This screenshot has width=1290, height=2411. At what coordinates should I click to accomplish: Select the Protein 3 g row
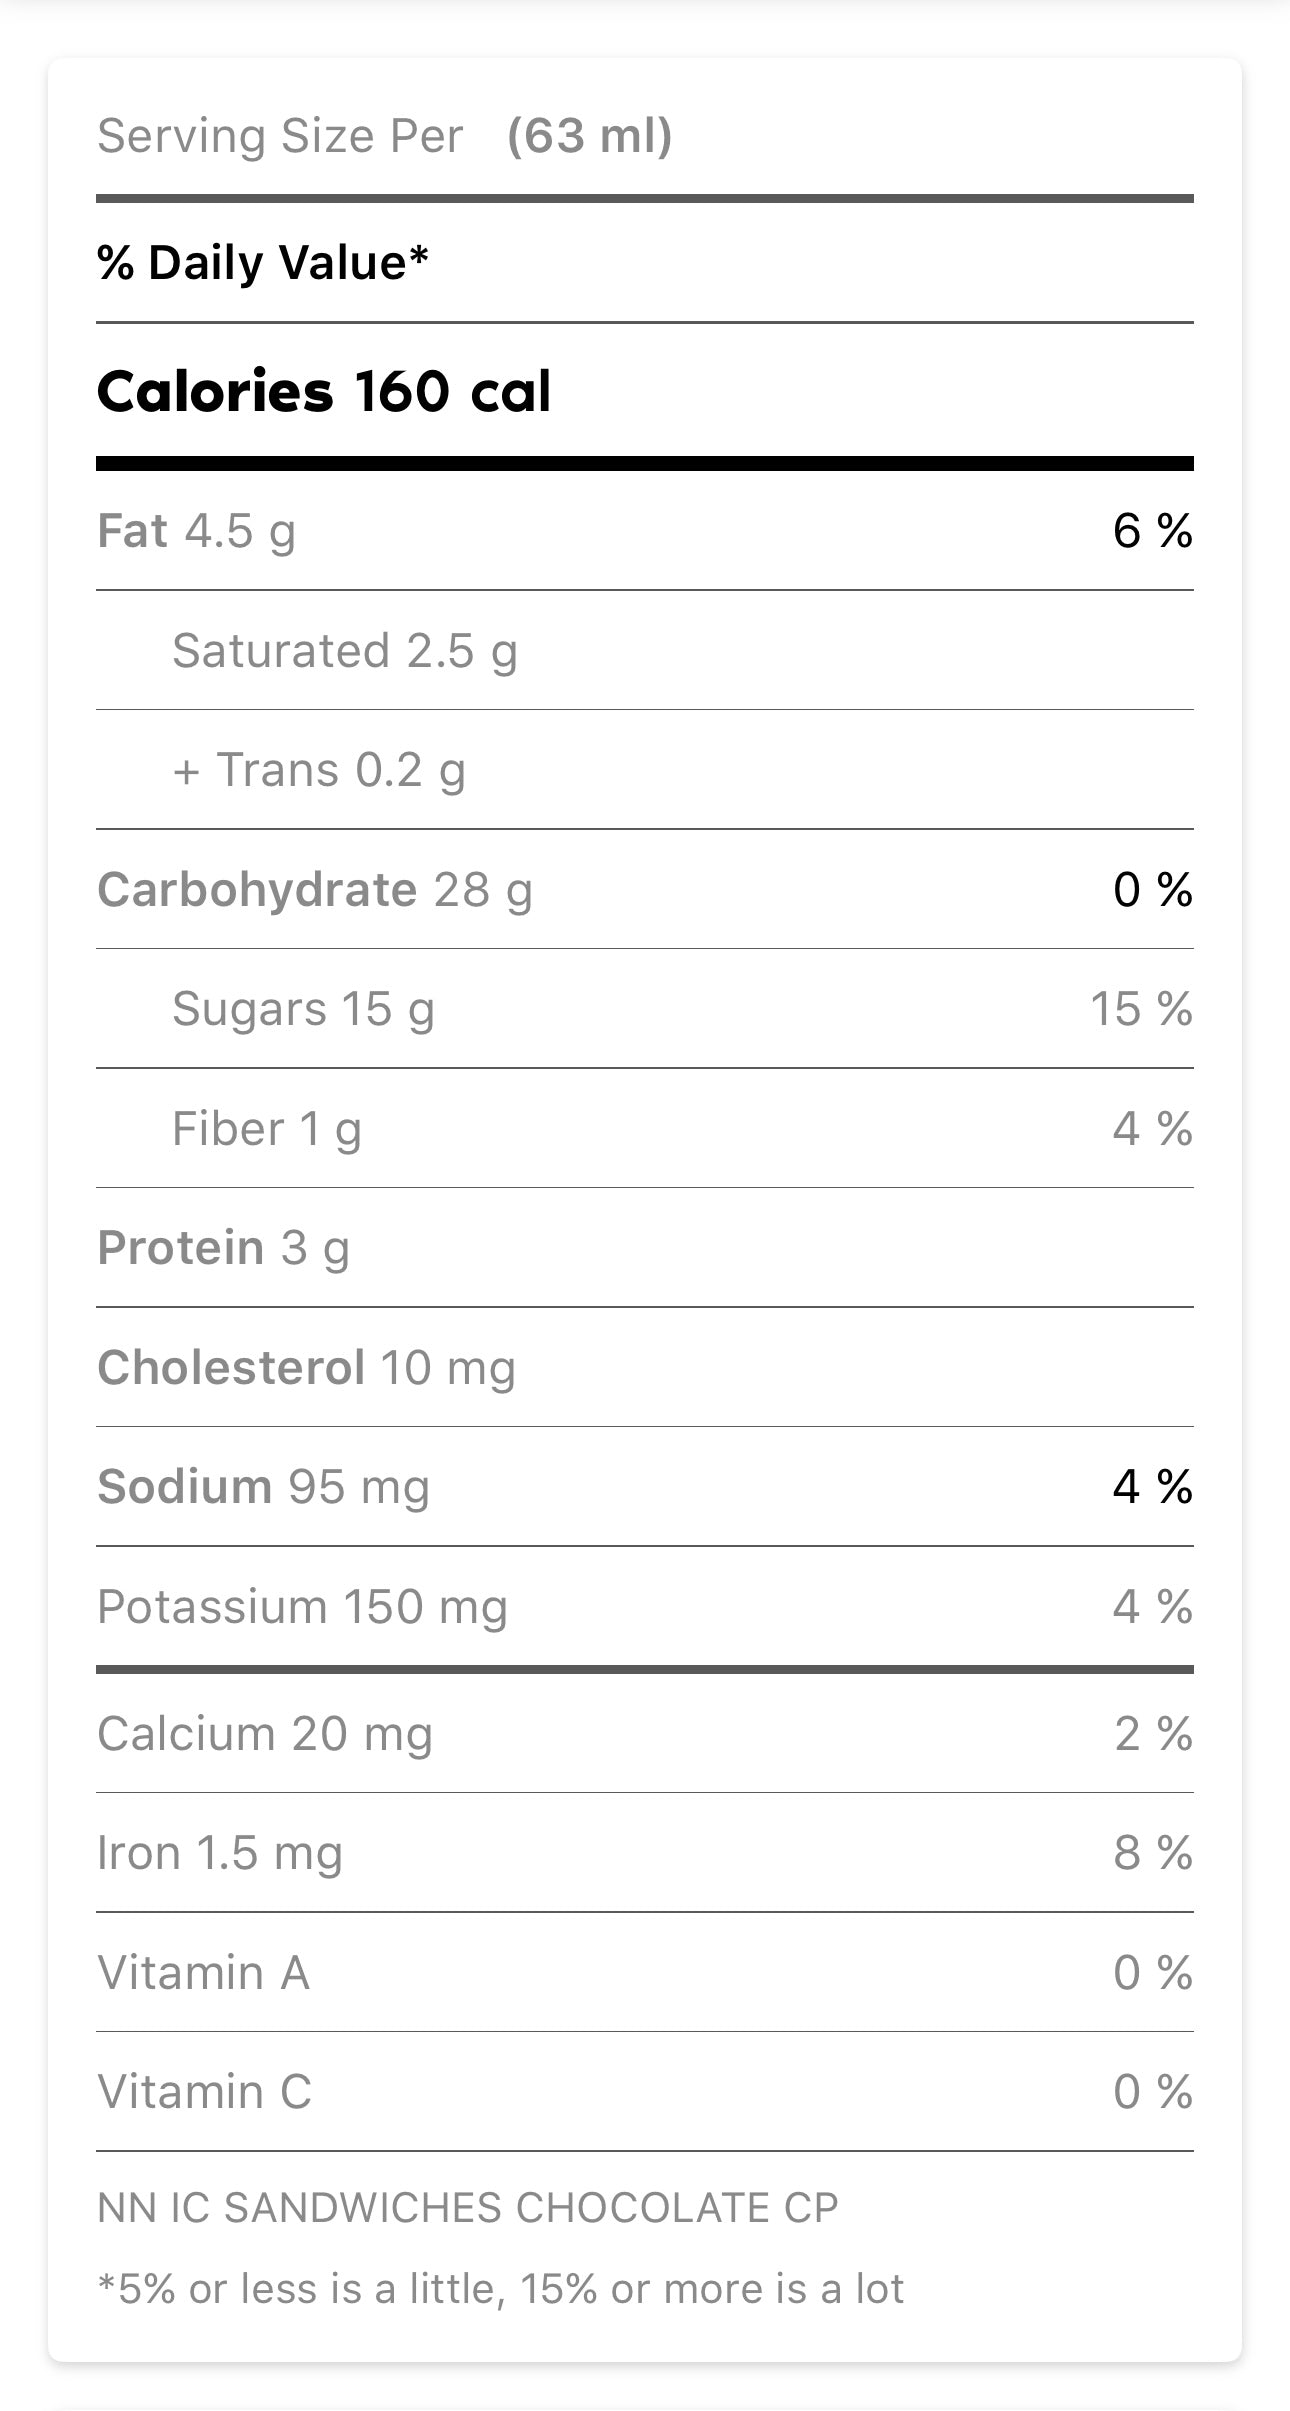coord(223,1248)
